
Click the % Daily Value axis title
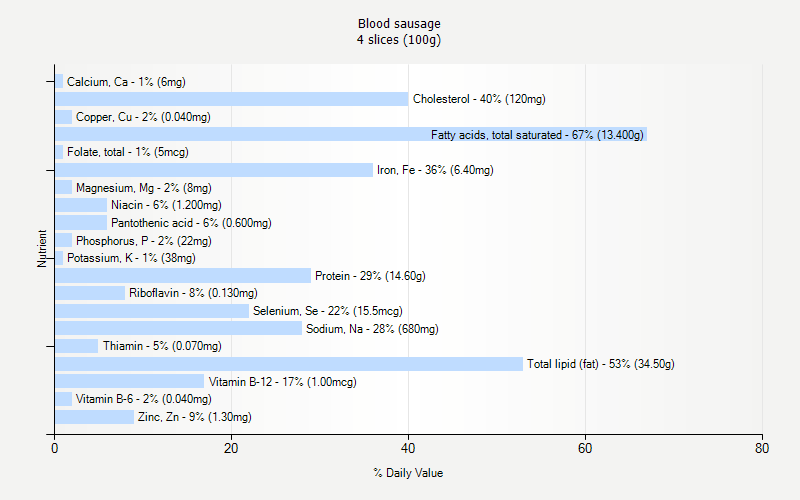pyautogui.click(x=408, y=473)
